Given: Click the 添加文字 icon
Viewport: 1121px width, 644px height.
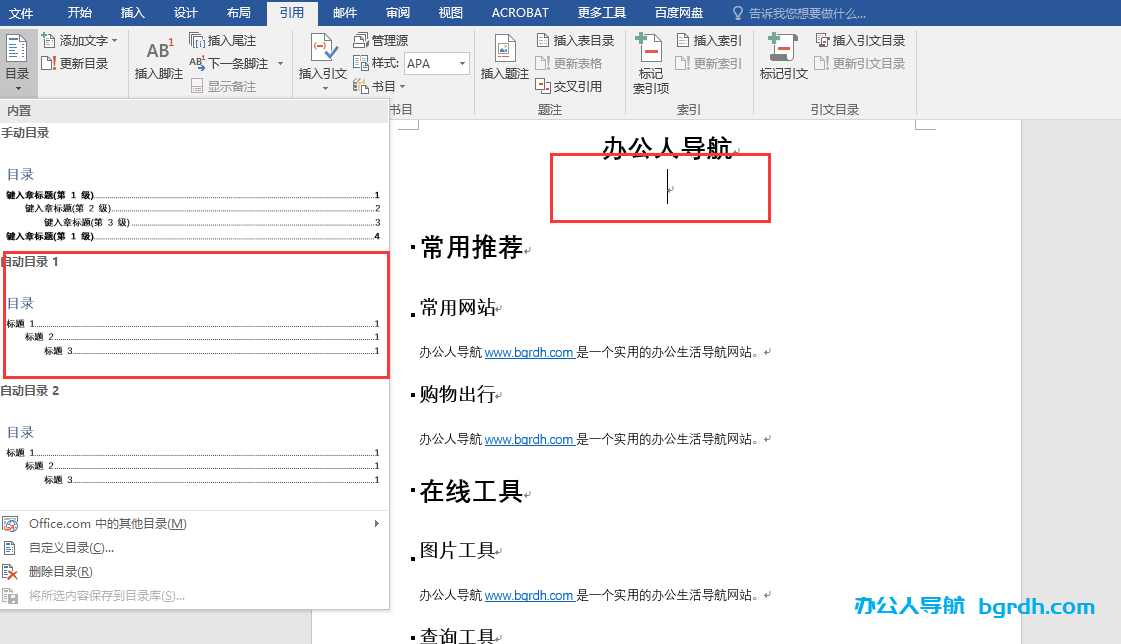Looking at the screenshot, I should pyautogui.click(x=48, y=41).
